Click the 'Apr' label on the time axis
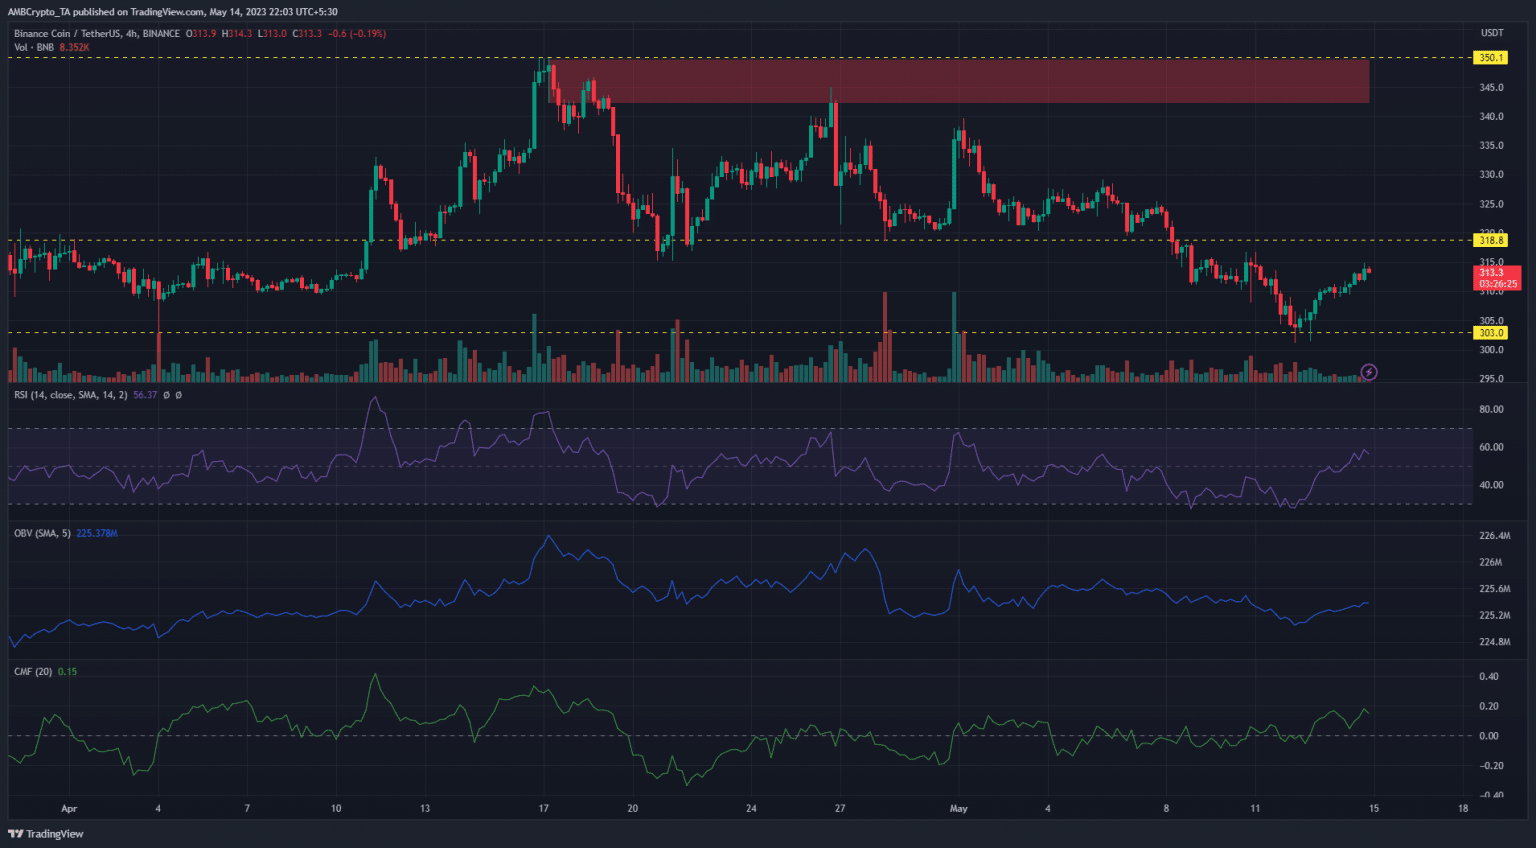 [x=68, y=808]
